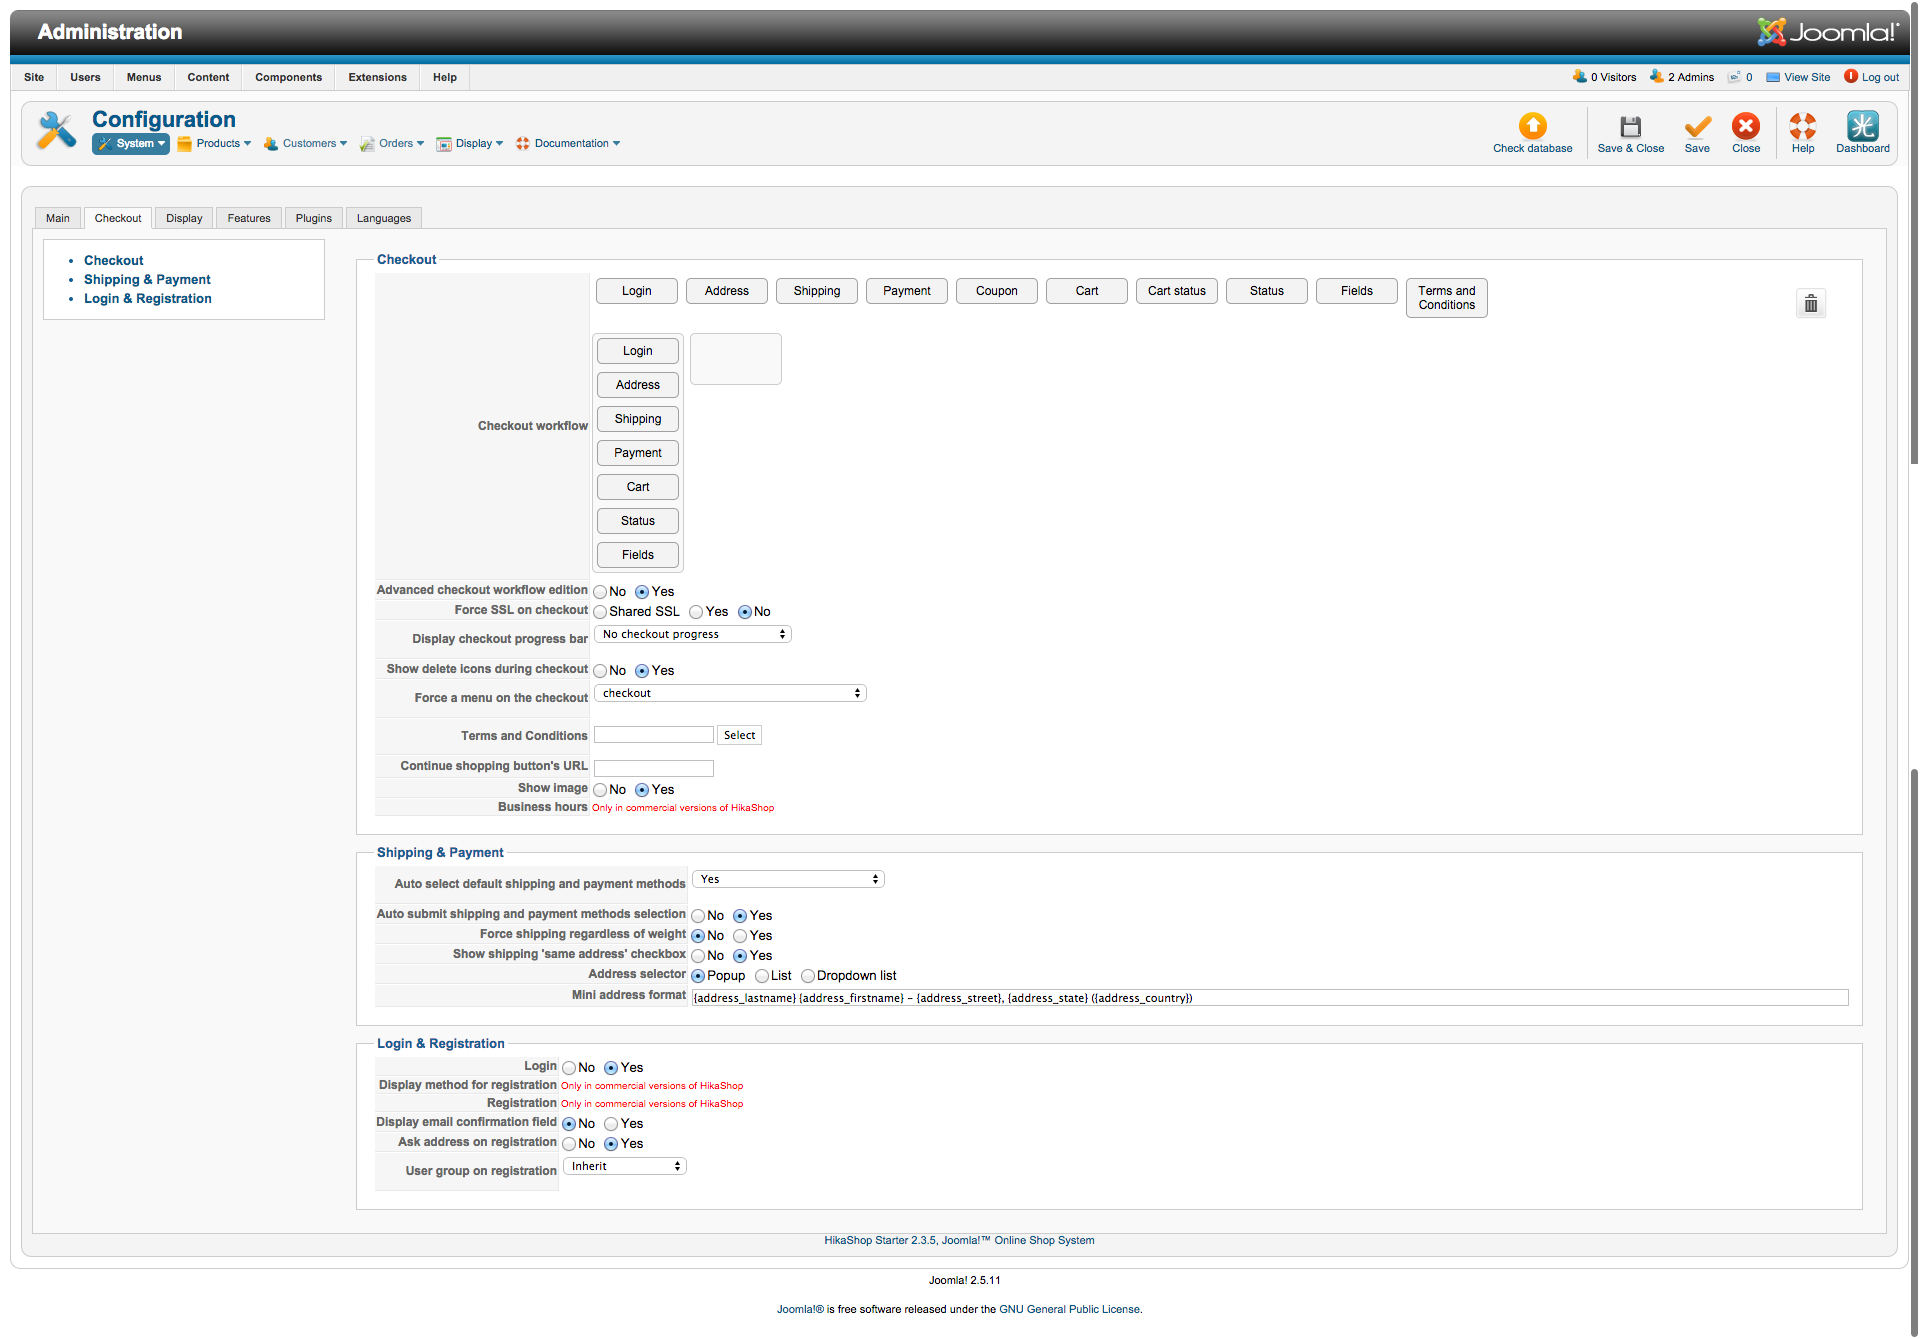Click the Select button for Terms and Conditions

coord(739,736)
